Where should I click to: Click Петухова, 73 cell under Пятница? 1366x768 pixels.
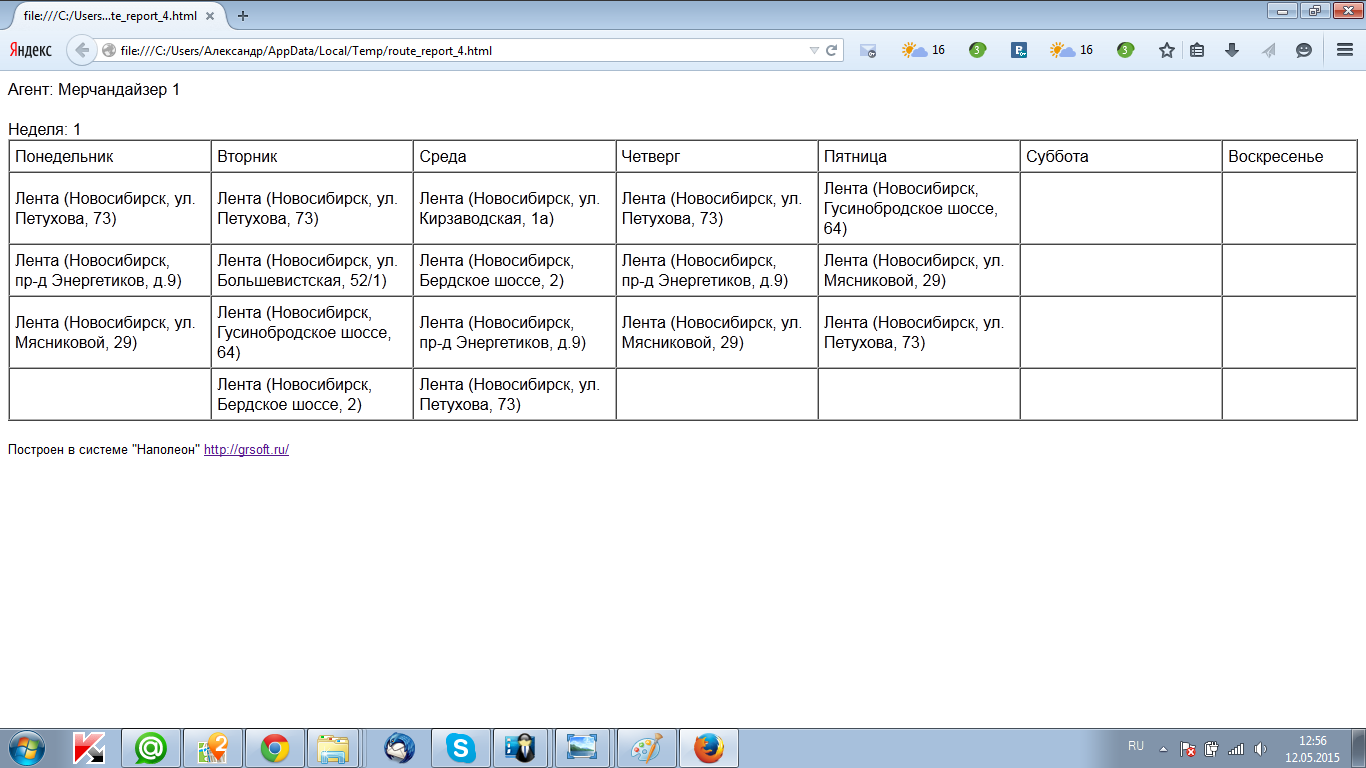[x=918, y=332]
